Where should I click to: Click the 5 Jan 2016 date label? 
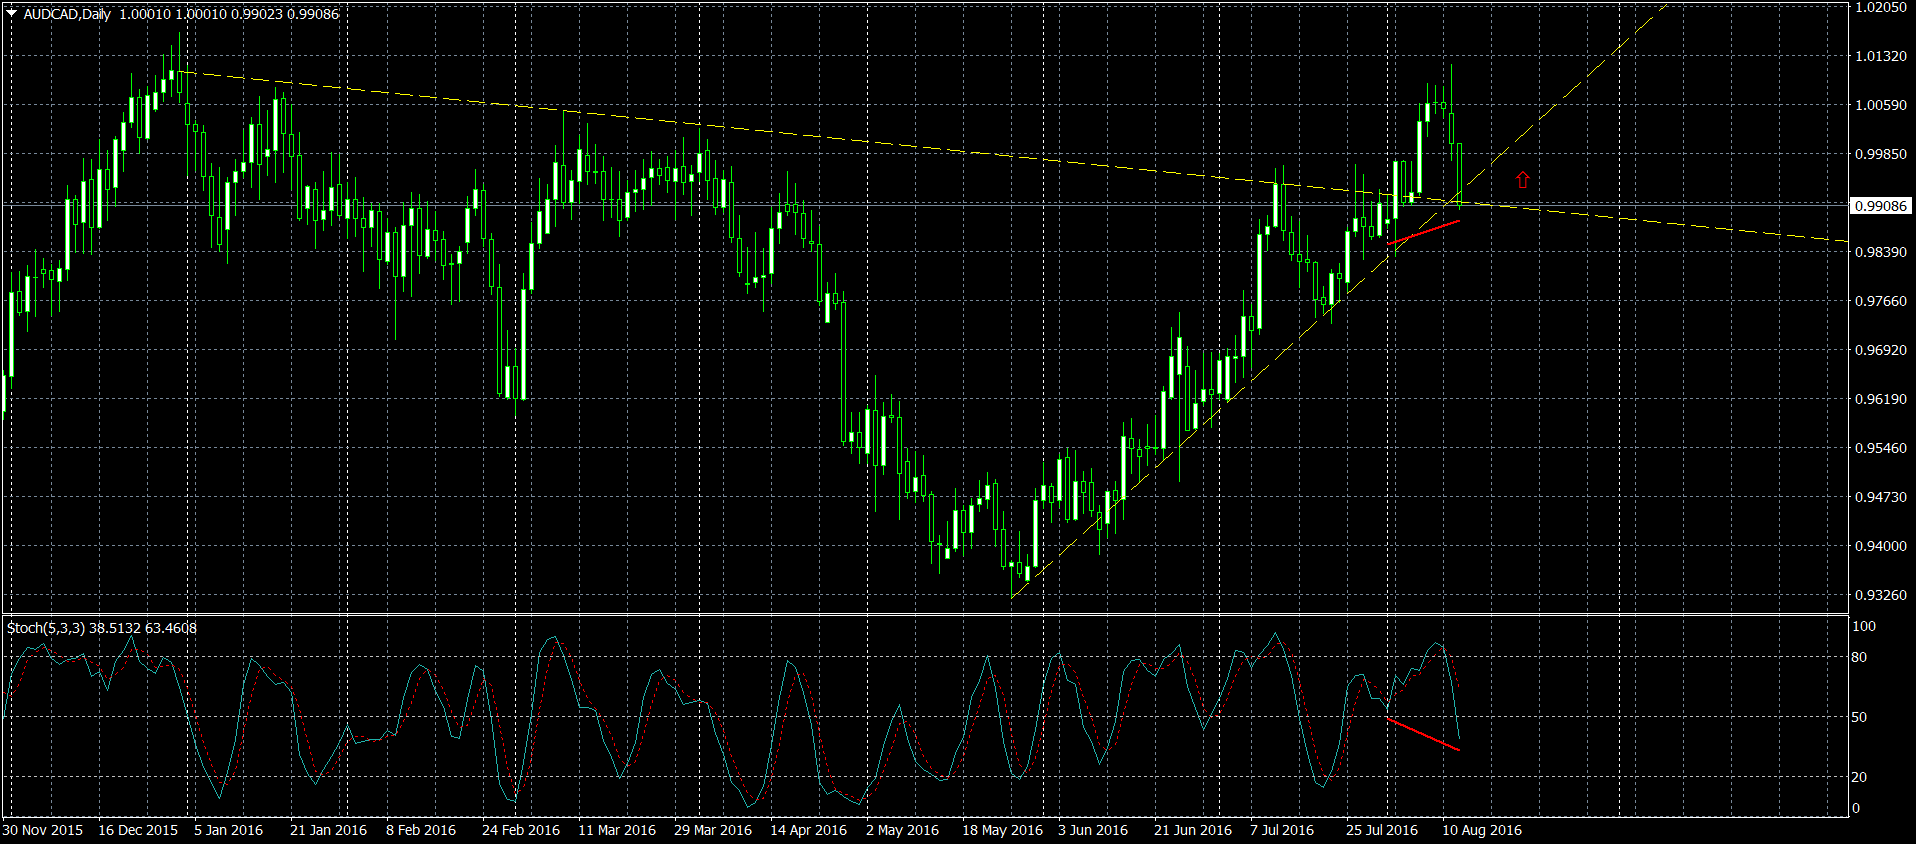(229, 830)
